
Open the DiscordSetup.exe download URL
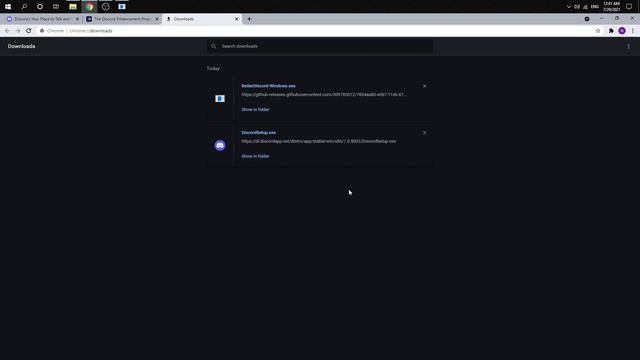(x=318, y=141)
